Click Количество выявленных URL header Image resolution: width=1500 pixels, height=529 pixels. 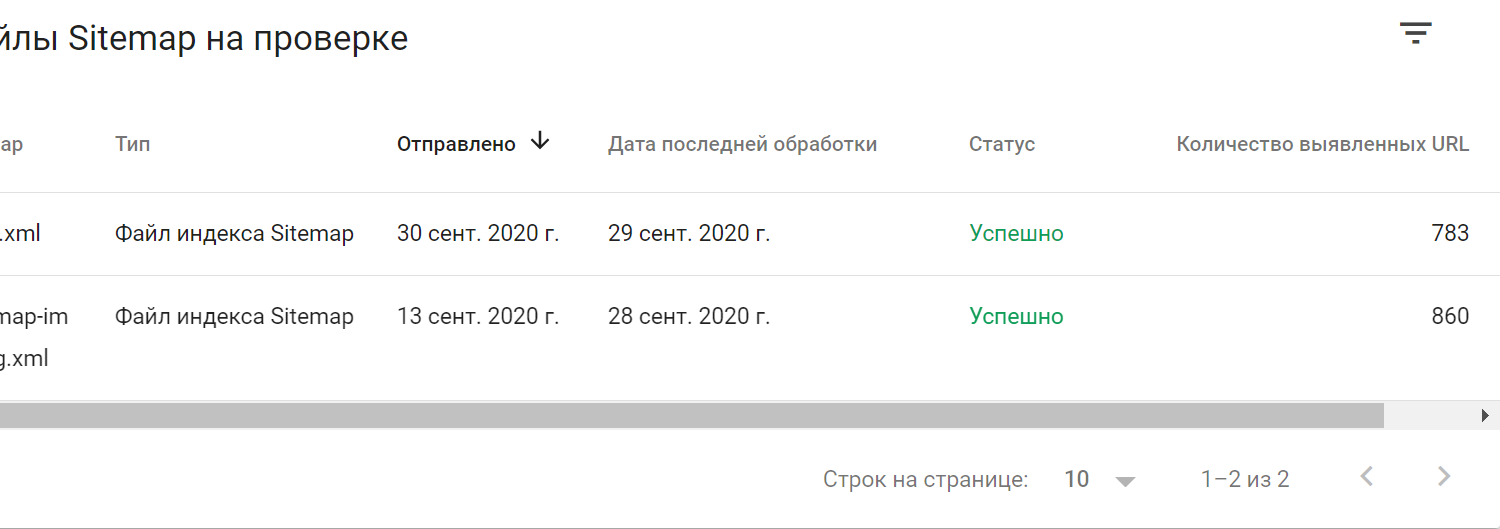1322,144
